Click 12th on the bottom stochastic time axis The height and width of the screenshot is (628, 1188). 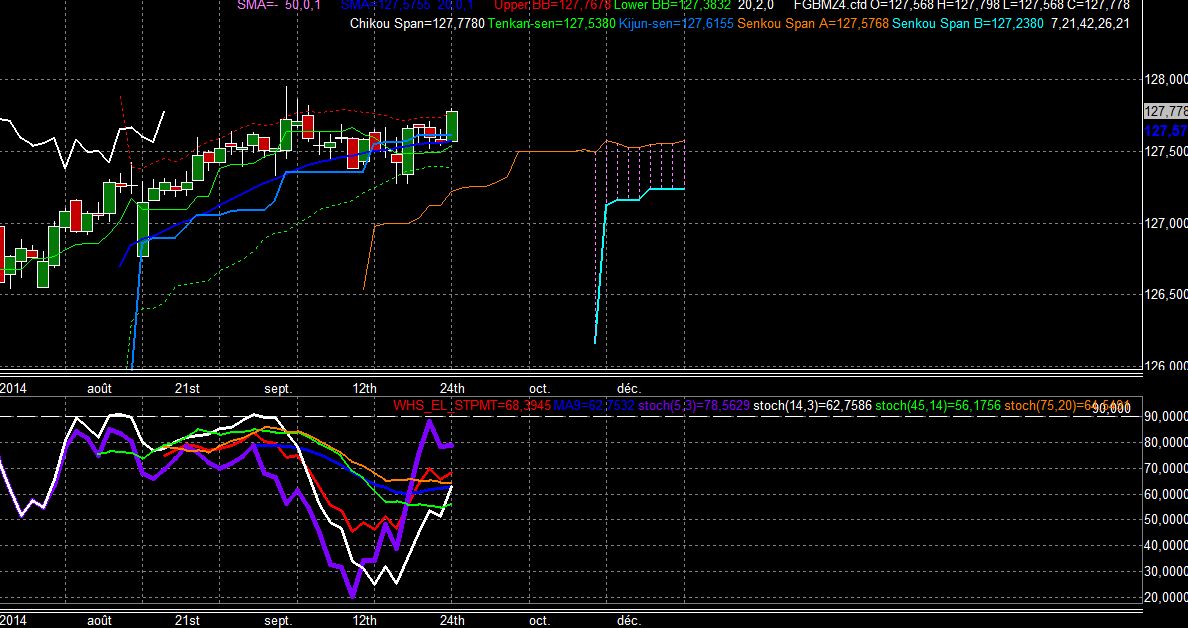pyautogui.click(x=364, y=620)
